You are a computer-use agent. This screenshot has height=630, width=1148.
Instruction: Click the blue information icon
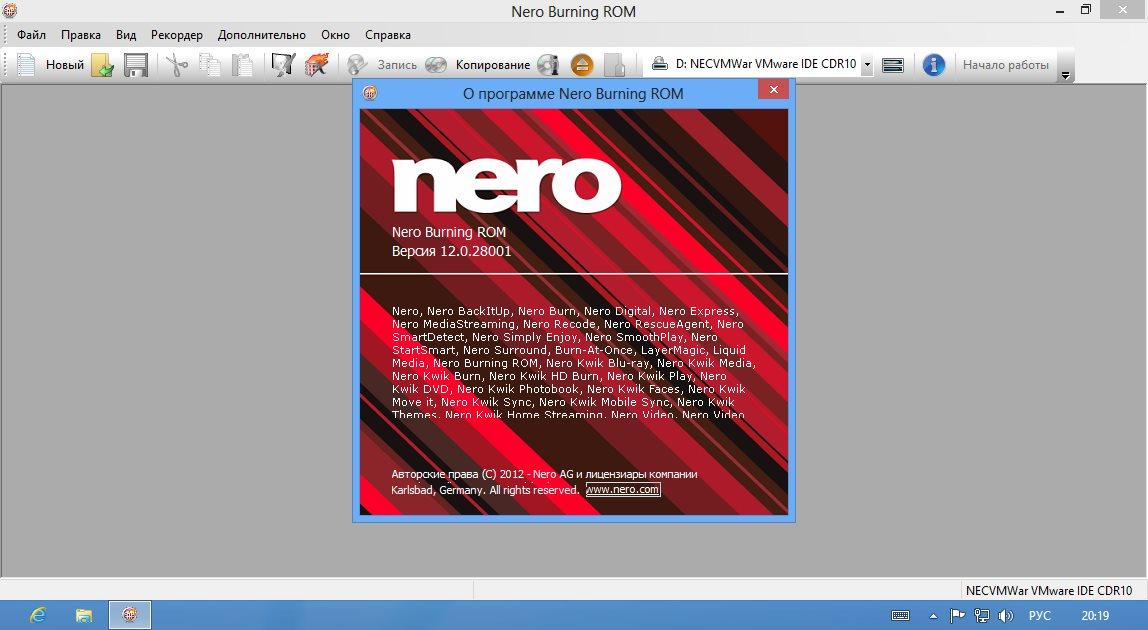933,64
